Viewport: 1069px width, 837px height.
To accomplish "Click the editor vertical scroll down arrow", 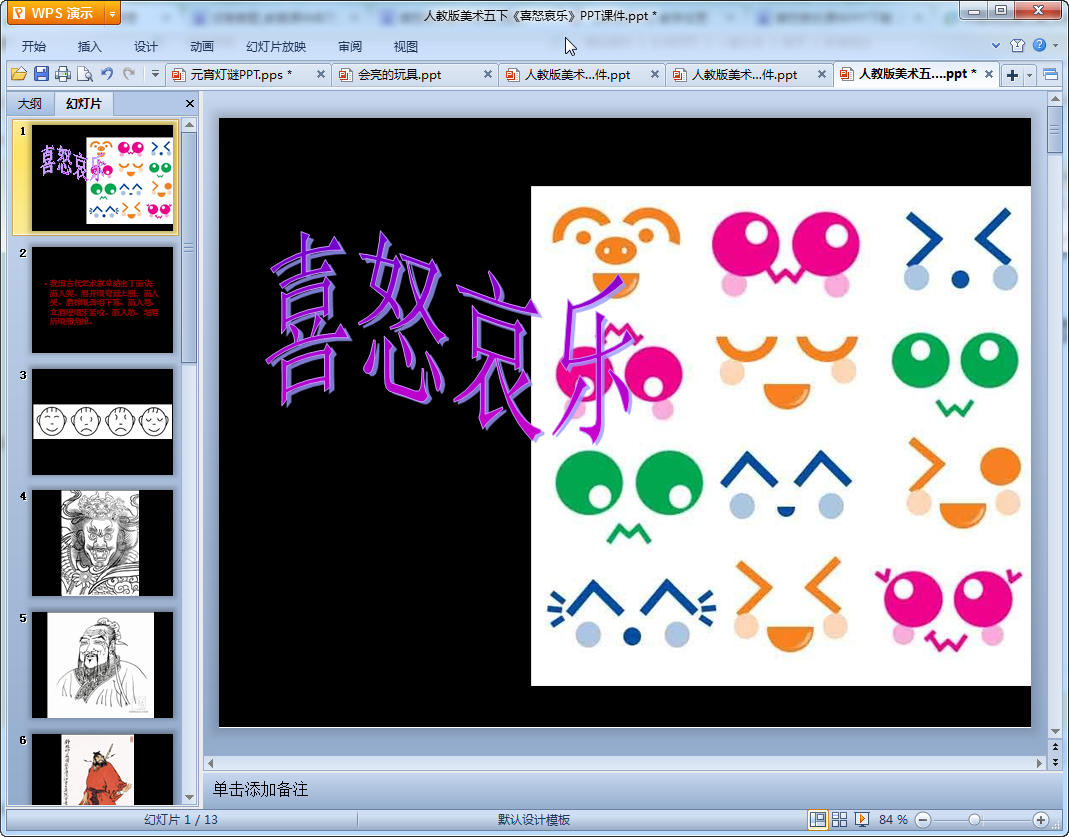I will point(1055,732).
